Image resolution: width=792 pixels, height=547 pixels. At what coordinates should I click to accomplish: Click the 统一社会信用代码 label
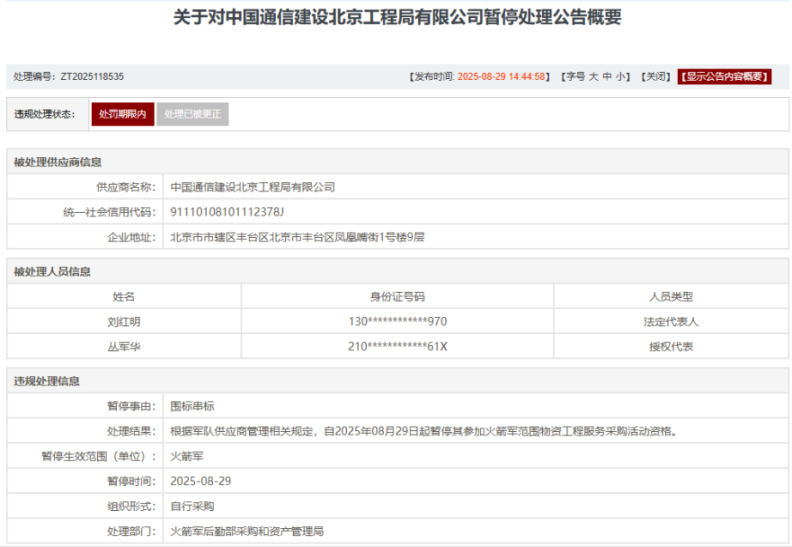[x=110, y=212]
